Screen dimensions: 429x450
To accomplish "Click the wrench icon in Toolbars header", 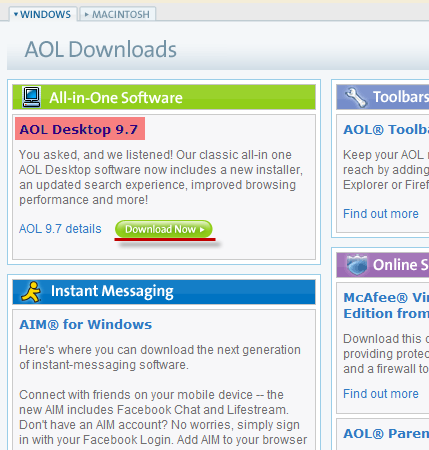I will pyautogui.click(x=356, y=97).
